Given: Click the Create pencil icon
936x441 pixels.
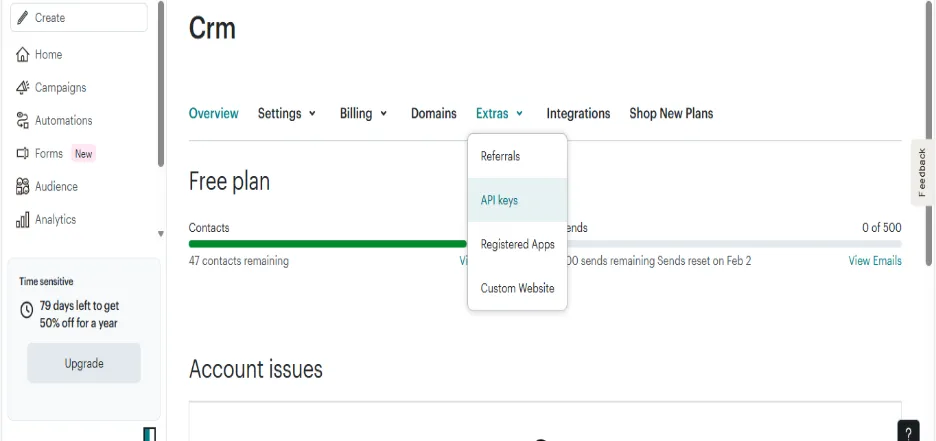Looking at the screenshot, I should 23,18.
